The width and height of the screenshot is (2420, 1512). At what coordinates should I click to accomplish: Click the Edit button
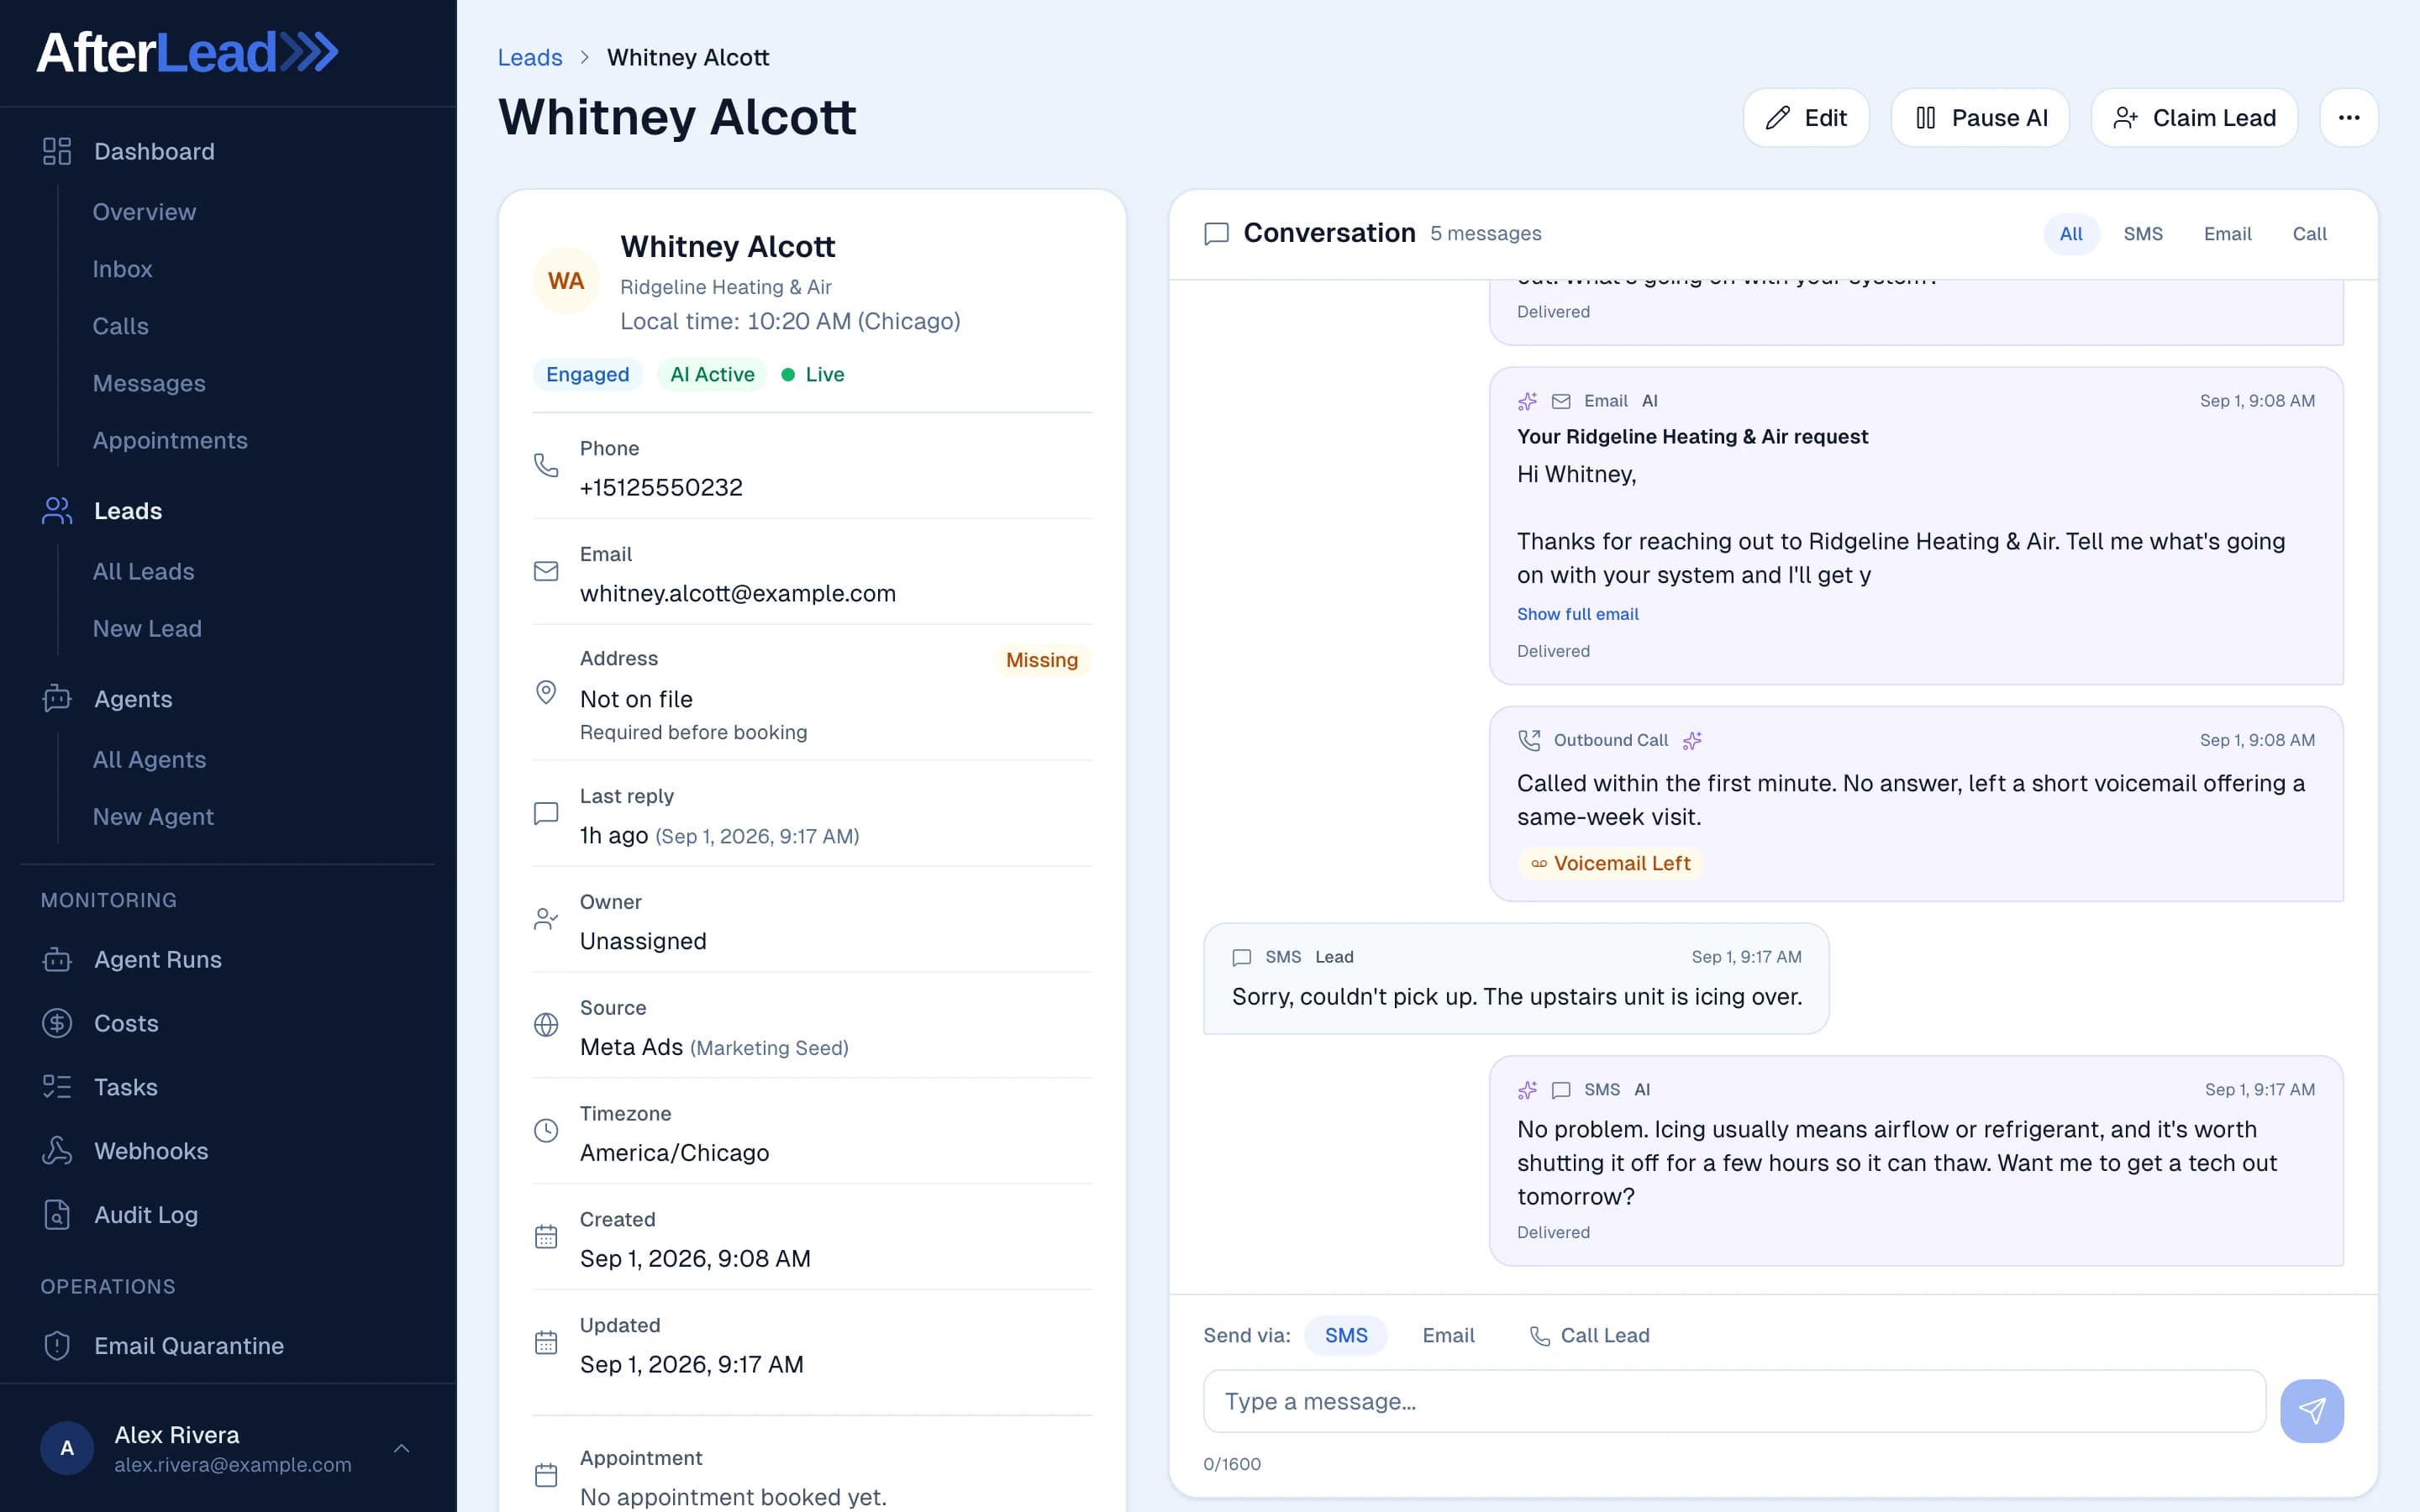point(1805,118)
